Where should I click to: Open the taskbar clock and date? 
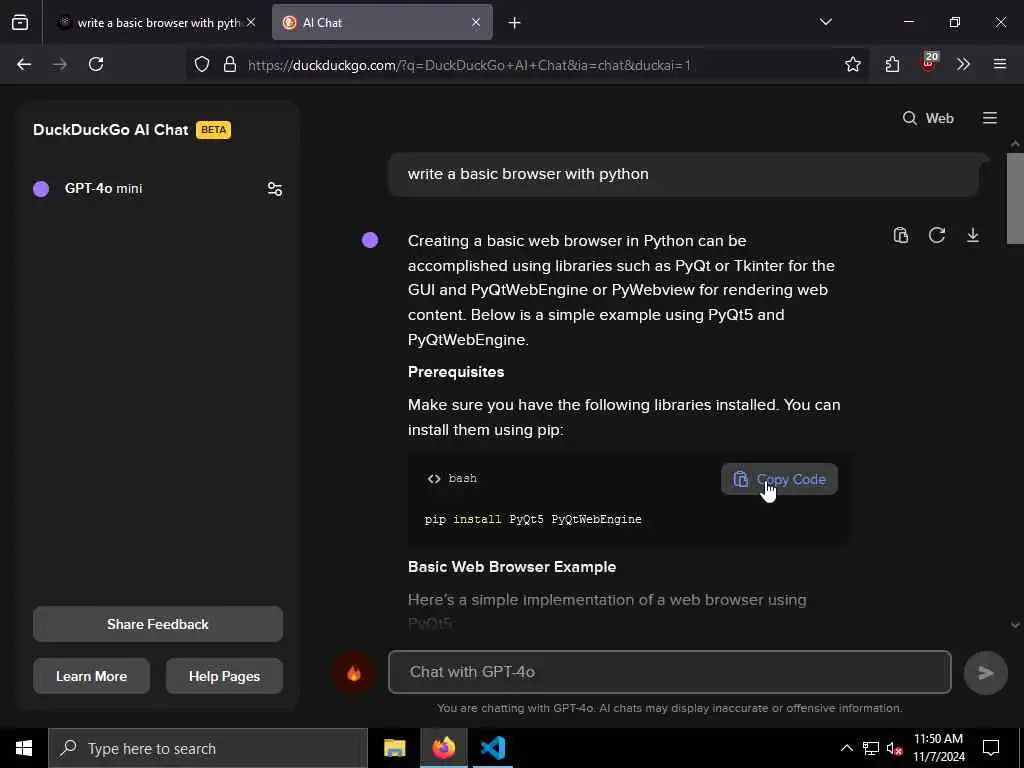(x=938, y=748)
